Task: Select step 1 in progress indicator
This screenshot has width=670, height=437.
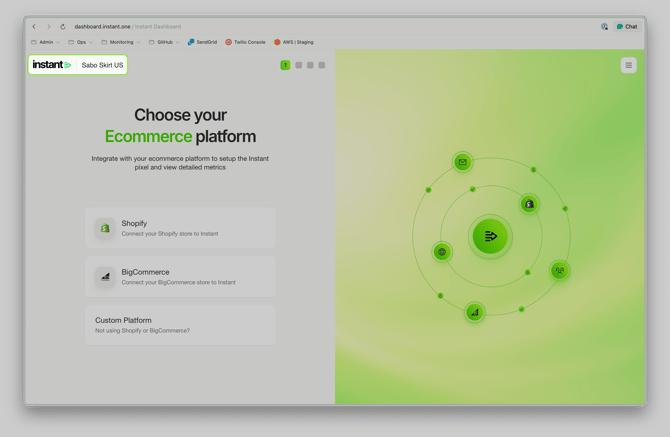Action: click(285, 65)
